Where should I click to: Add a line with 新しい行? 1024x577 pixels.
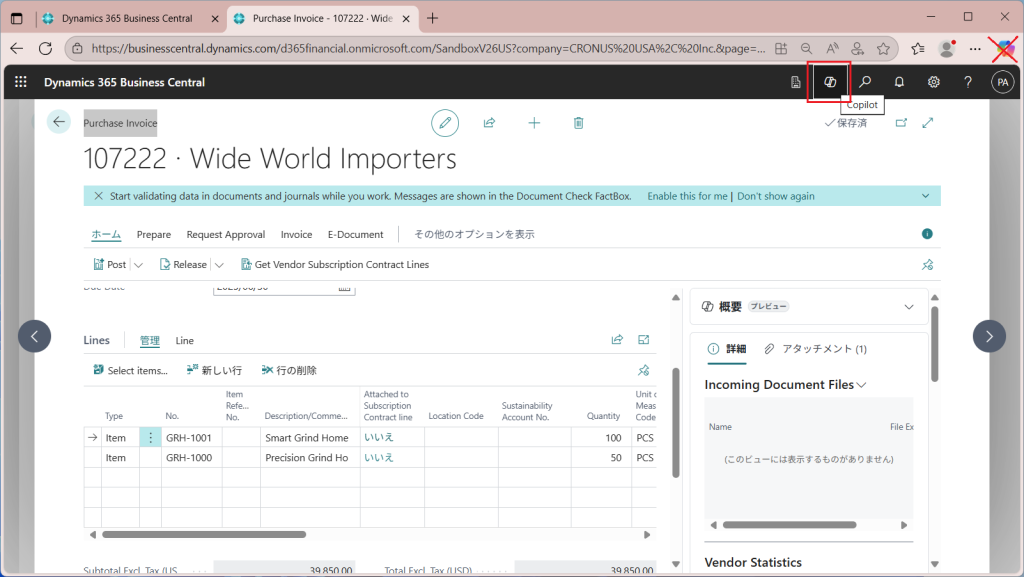pos(214,370)
